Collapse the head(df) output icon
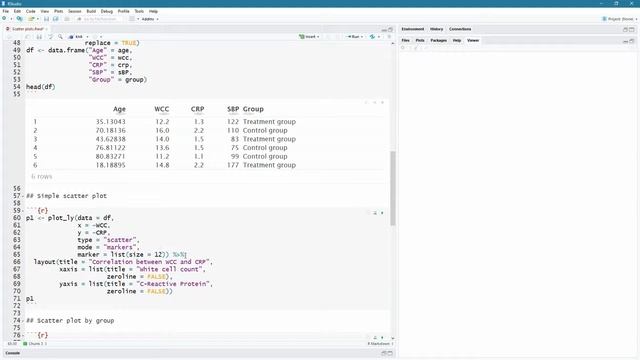Image resolution: width=640 pixels, height=360 pixels. (374, 102)
